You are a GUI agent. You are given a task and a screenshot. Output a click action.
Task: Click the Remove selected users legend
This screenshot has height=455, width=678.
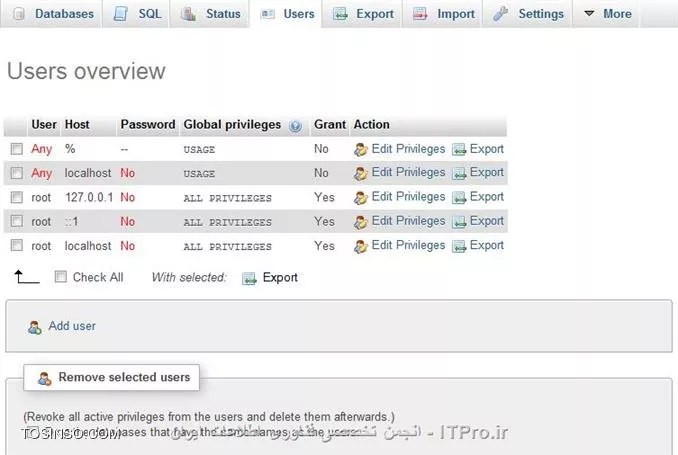pyautogui.click(x=112, y=378)
